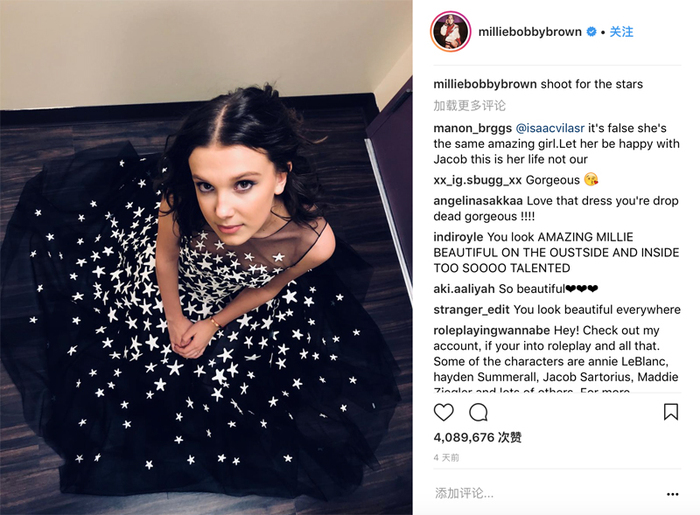Open stranger_edit's profile link
700x515 pixels.
click(471, 310)
